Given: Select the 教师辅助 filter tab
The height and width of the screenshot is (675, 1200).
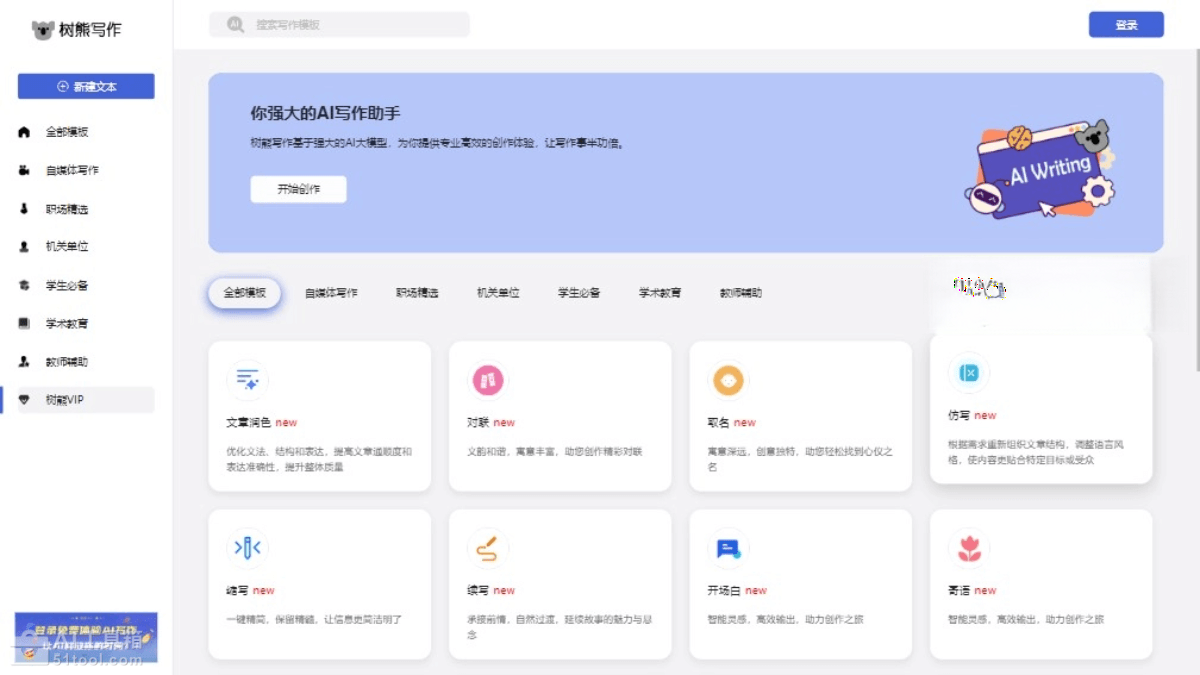Looking at the screenshot, I should tap(741, 293).
